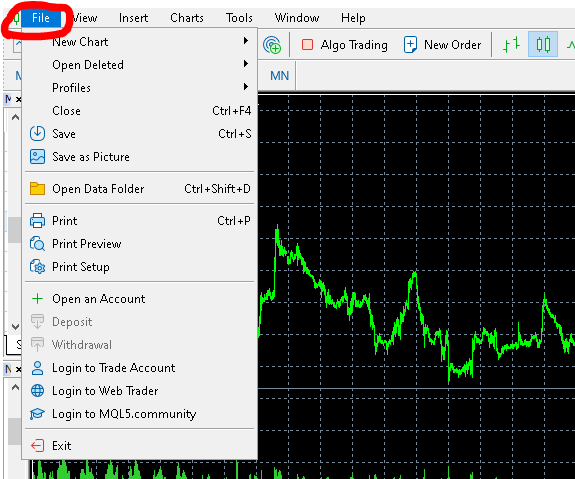Screen dimensions: 575x479
Task: Open the Window menu
Action: click(x=297, y=18)
